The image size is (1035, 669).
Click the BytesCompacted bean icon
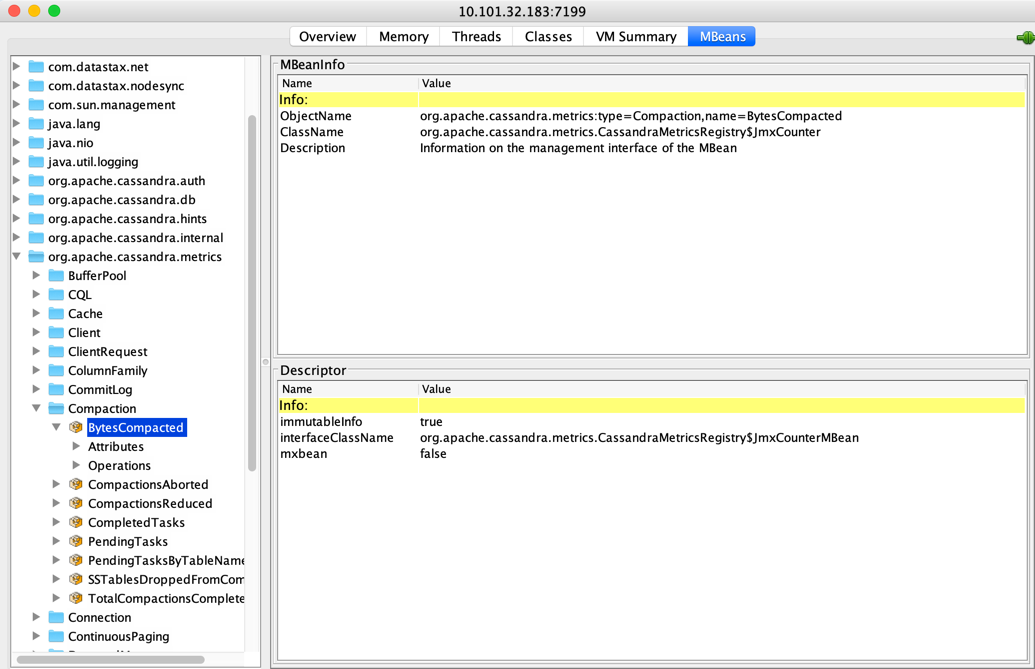click(x=76, y=428)
